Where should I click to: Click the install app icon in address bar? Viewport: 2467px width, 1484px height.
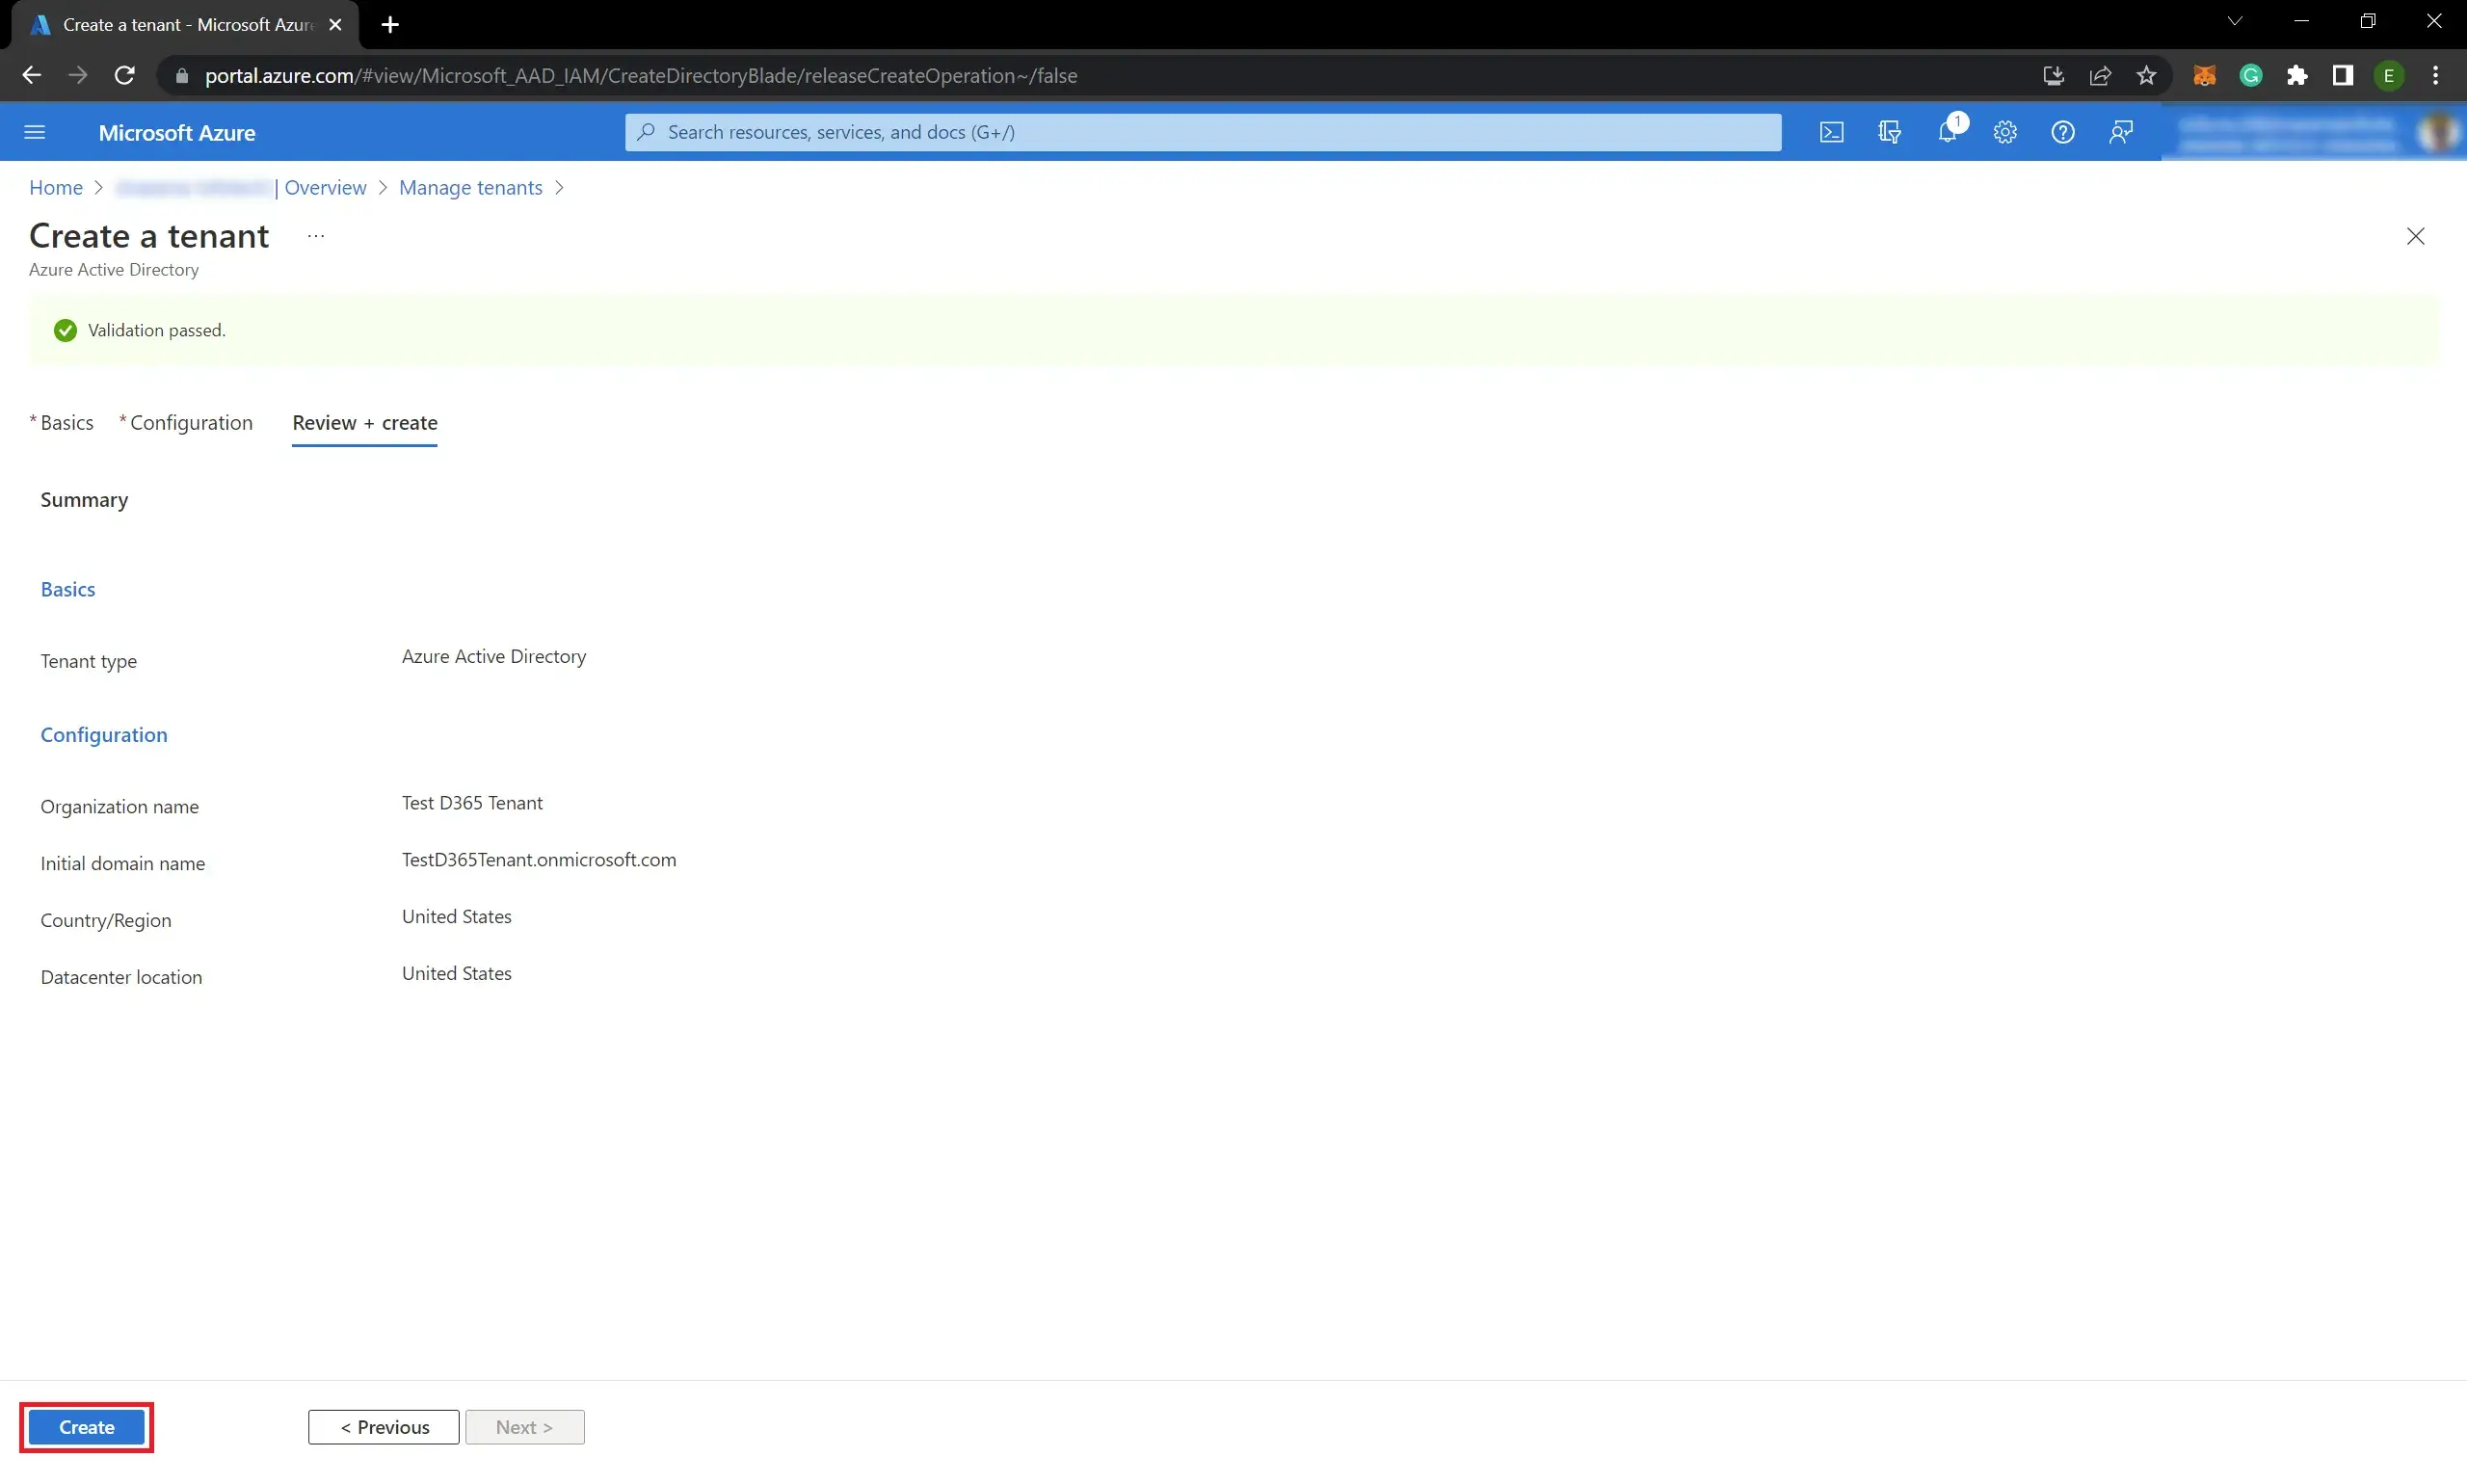pos(2053,75)
